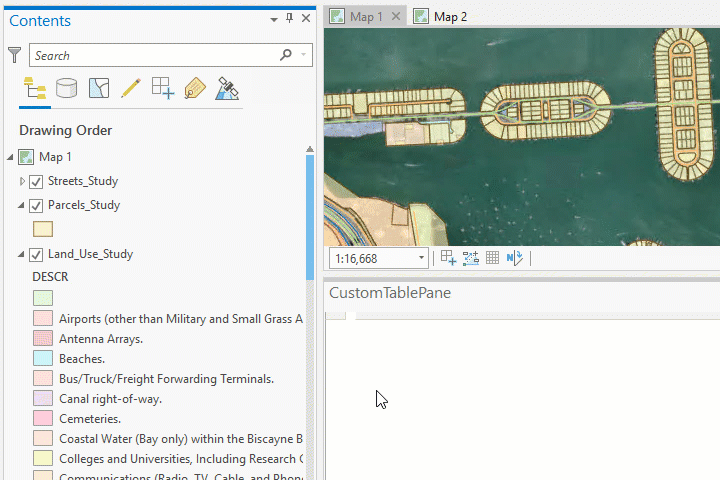Switch to the Map 1 tab

coord(366,17)
